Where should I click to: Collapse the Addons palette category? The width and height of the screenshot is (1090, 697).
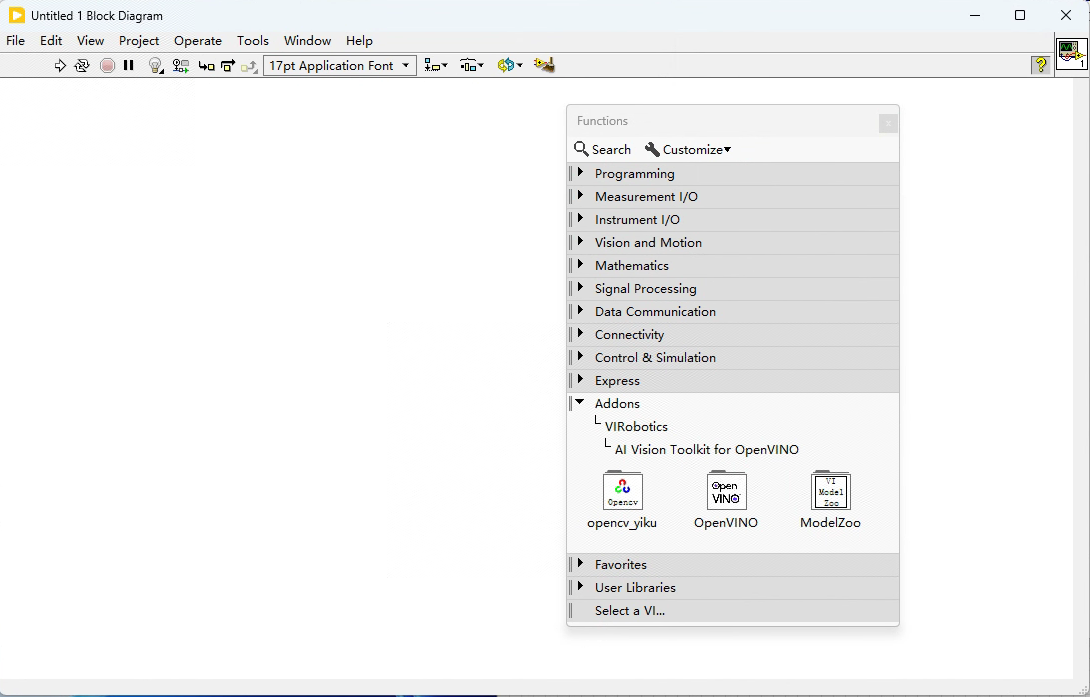pyautogui.click(x=617, y=404)
